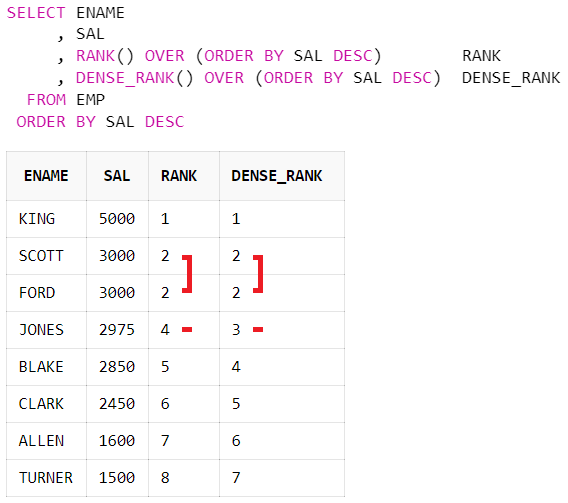
Task: Select the 3000 salary in the SCOTT row
Action: click(x=117, y=256)
